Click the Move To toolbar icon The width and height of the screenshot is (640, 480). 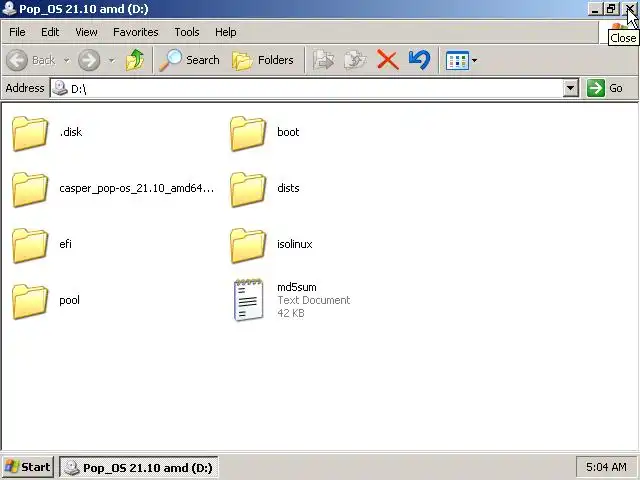click(323, 60)
